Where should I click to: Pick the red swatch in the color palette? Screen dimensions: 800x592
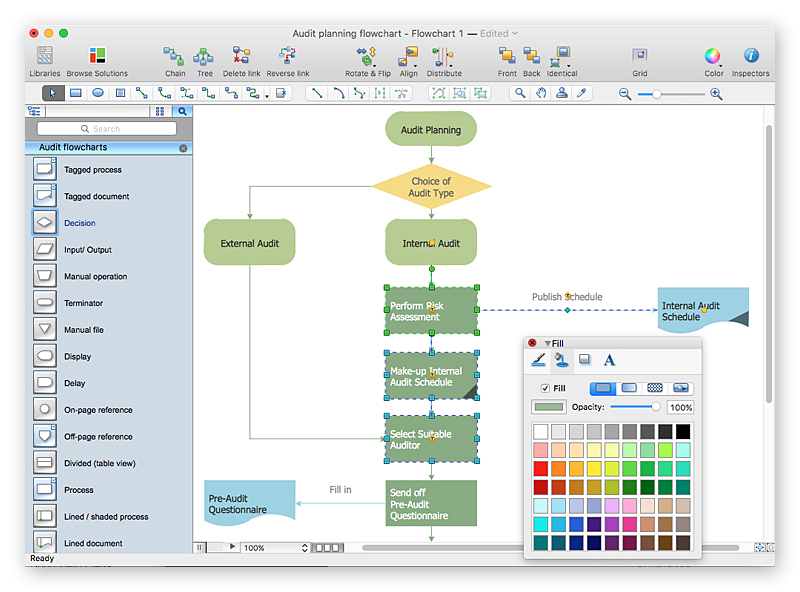[x=540, y=469]
